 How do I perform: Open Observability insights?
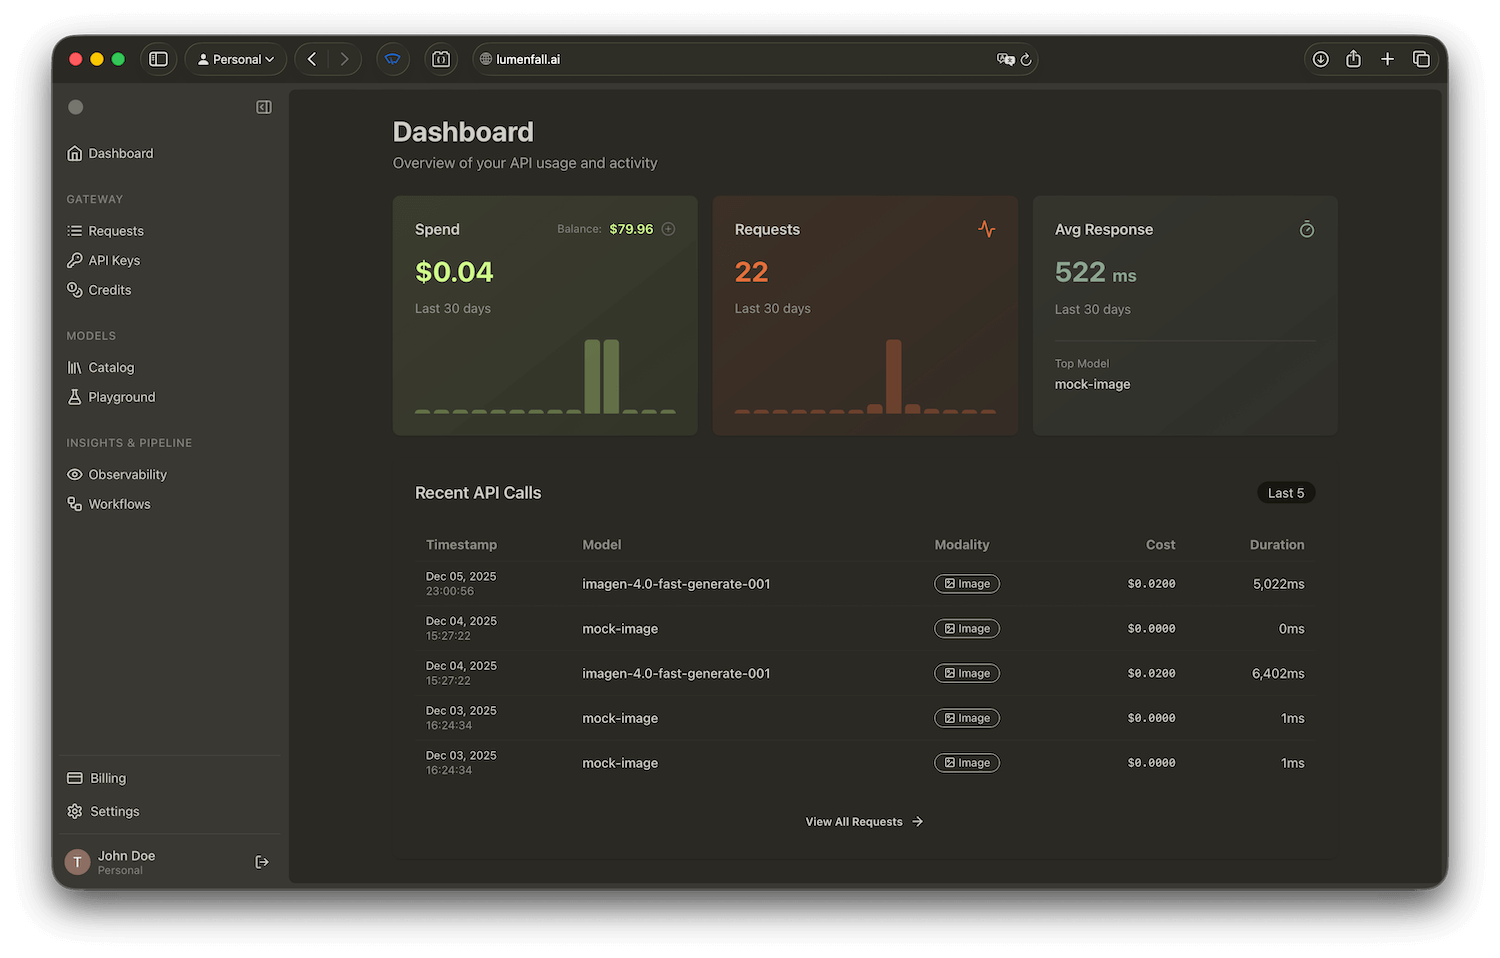(127, 474)
